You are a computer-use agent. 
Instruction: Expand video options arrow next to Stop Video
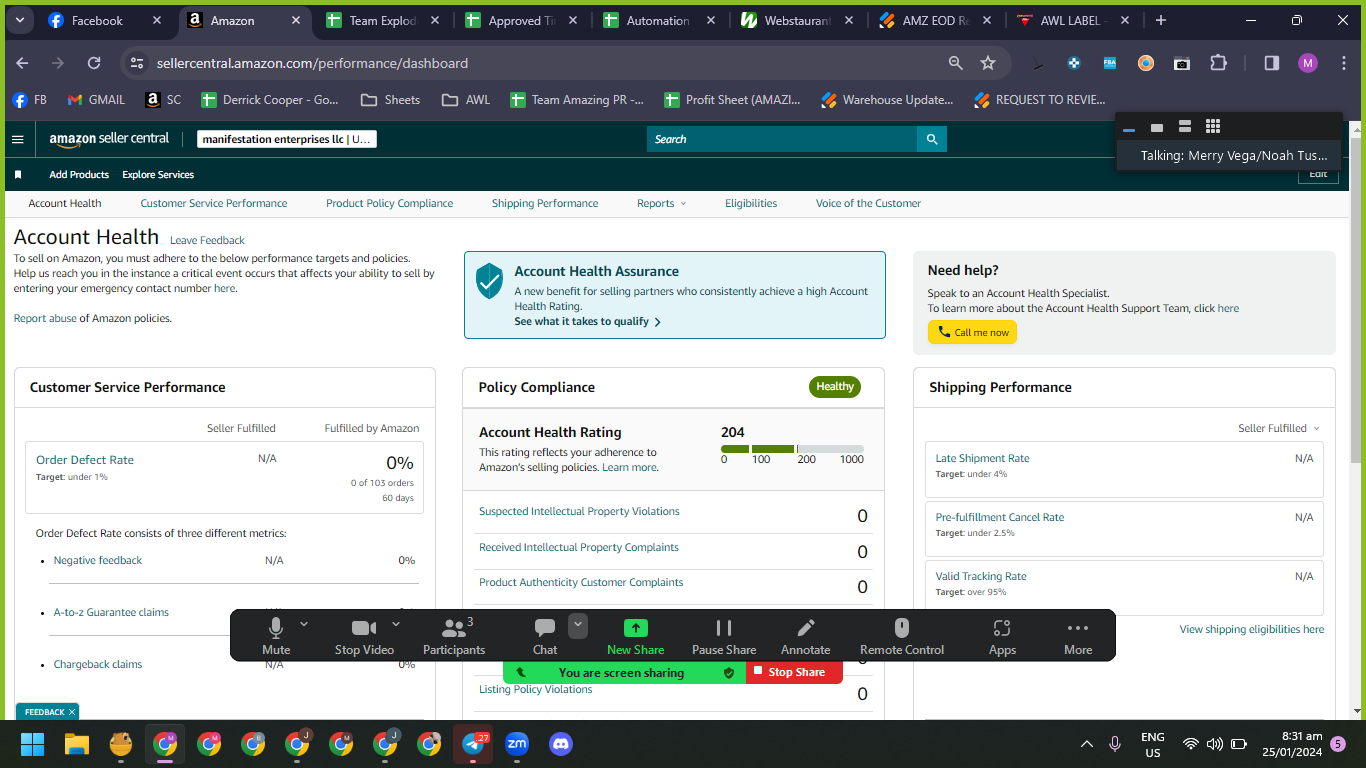(395, 624)
